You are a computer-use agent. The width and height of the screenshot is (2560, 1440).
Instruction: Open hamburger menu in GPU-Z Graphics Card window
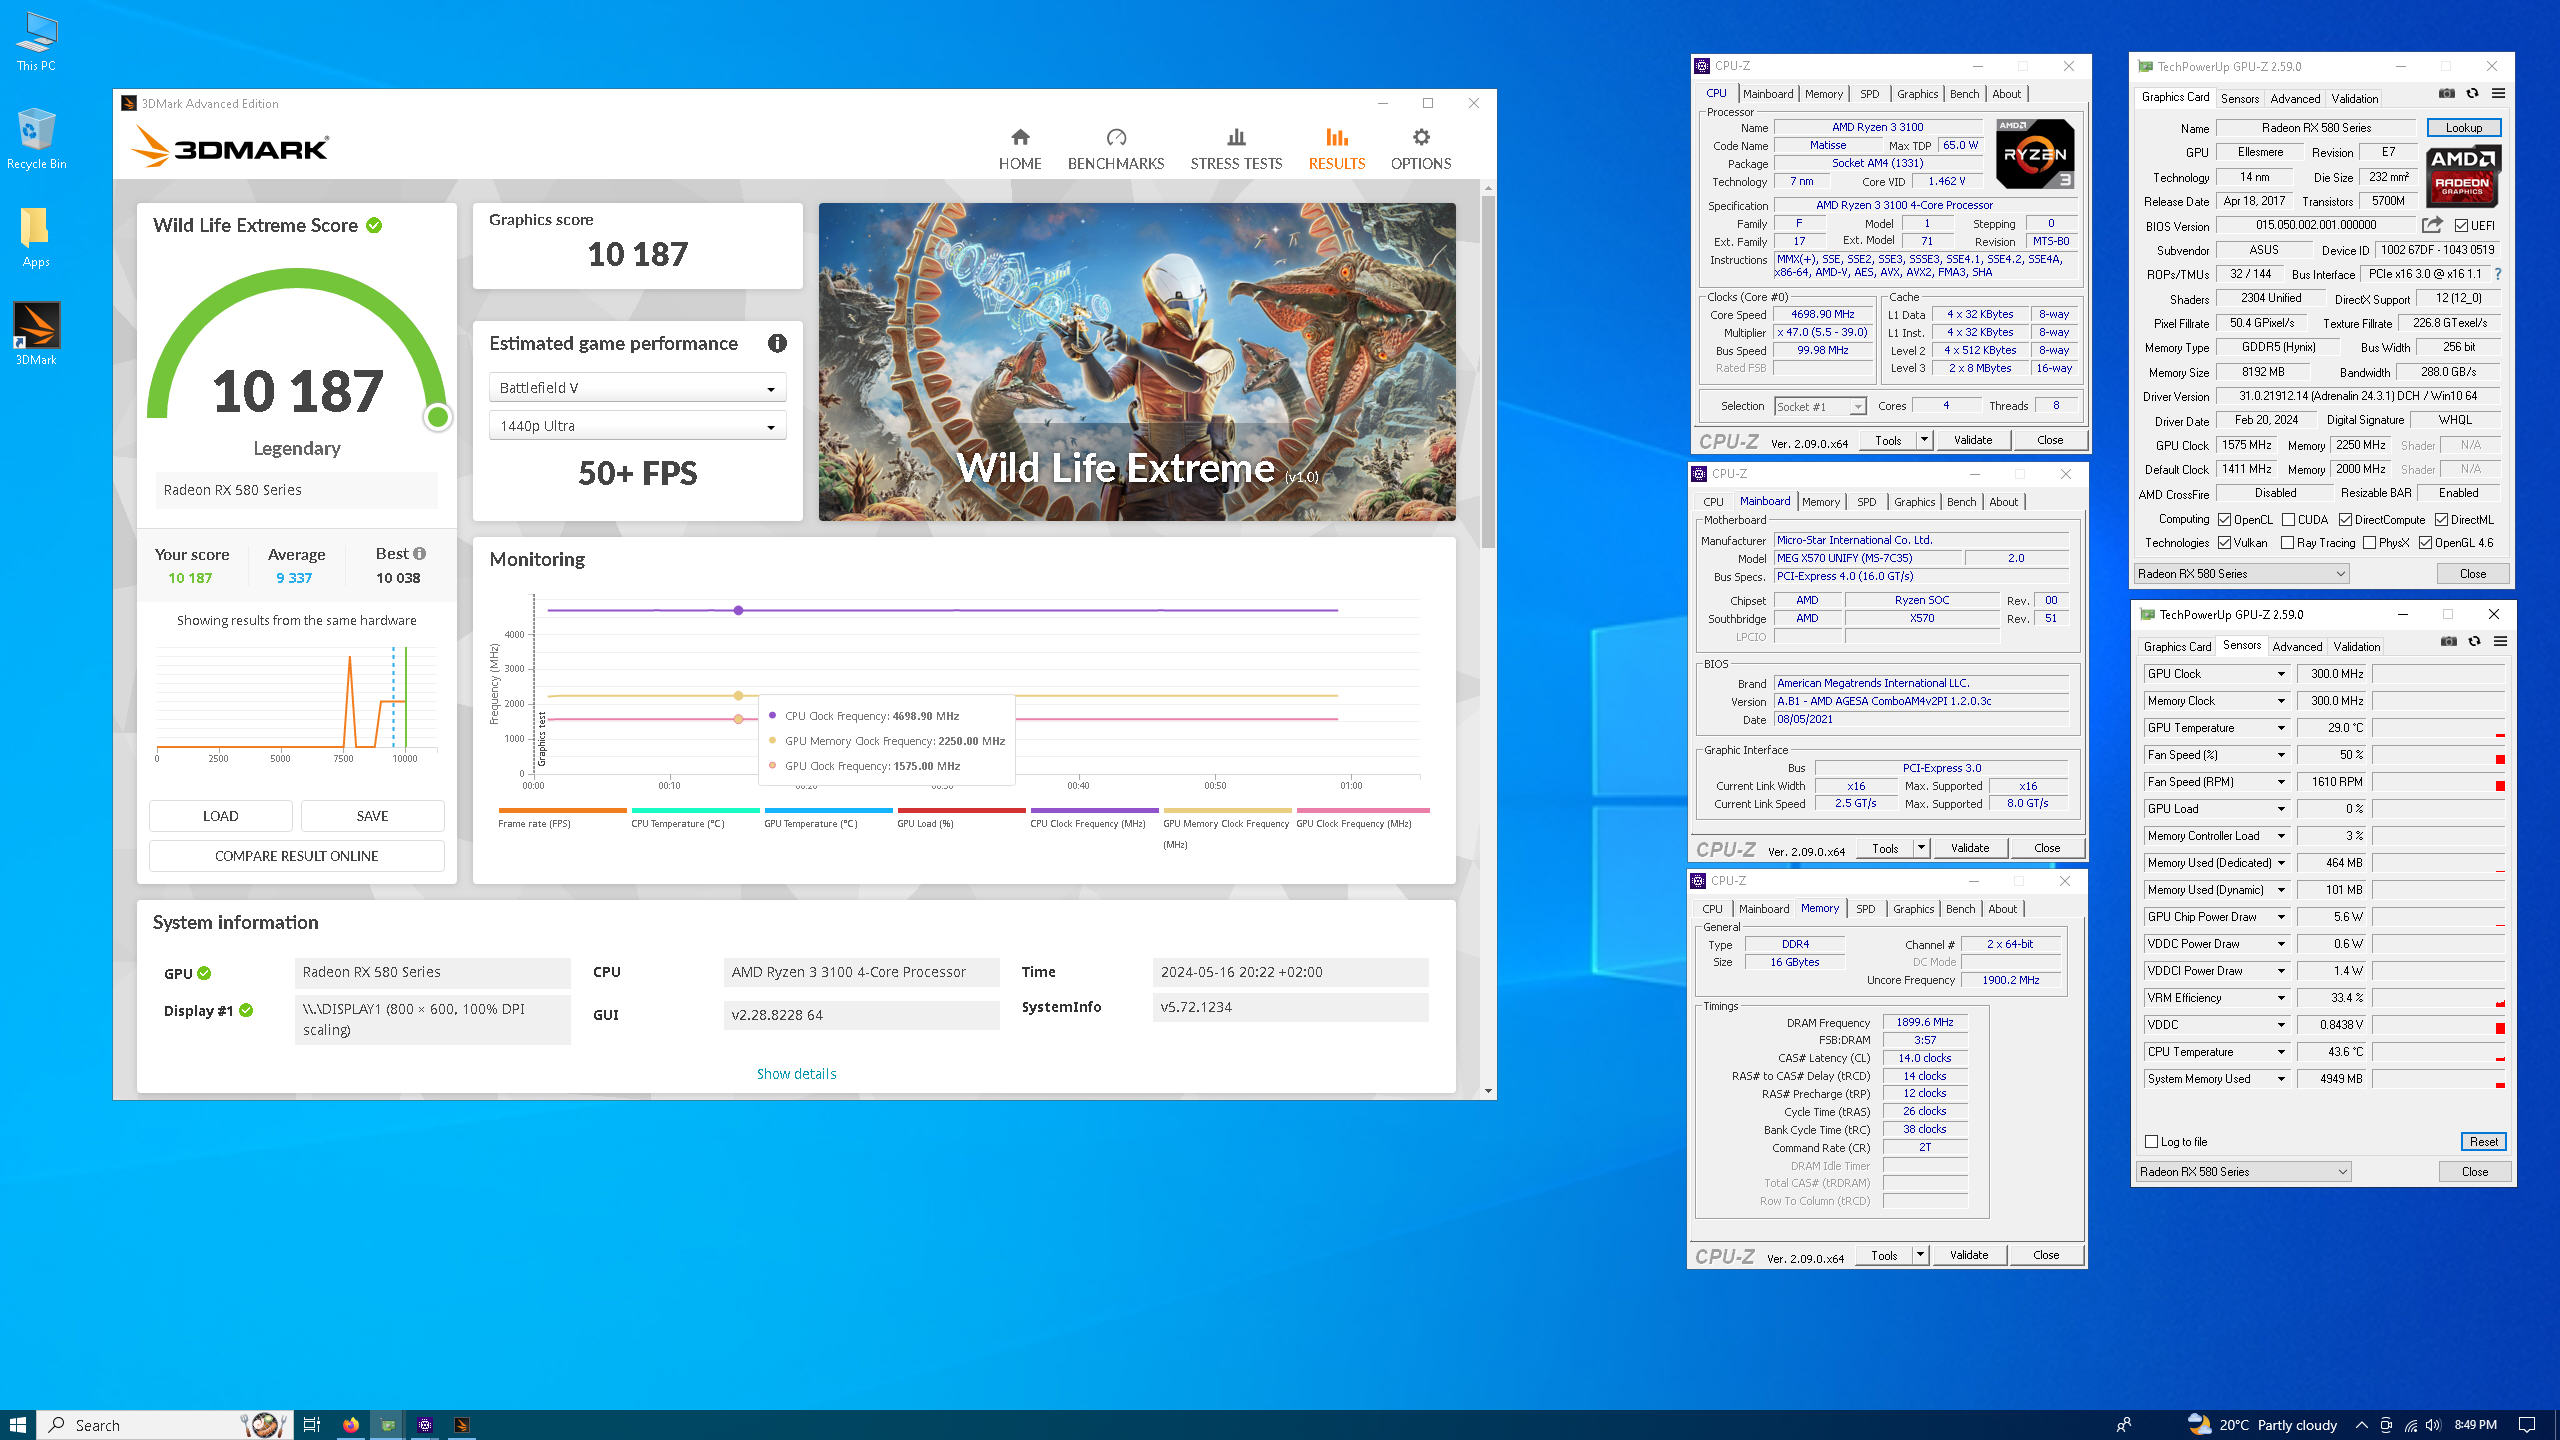click(x=2498, y=93)
